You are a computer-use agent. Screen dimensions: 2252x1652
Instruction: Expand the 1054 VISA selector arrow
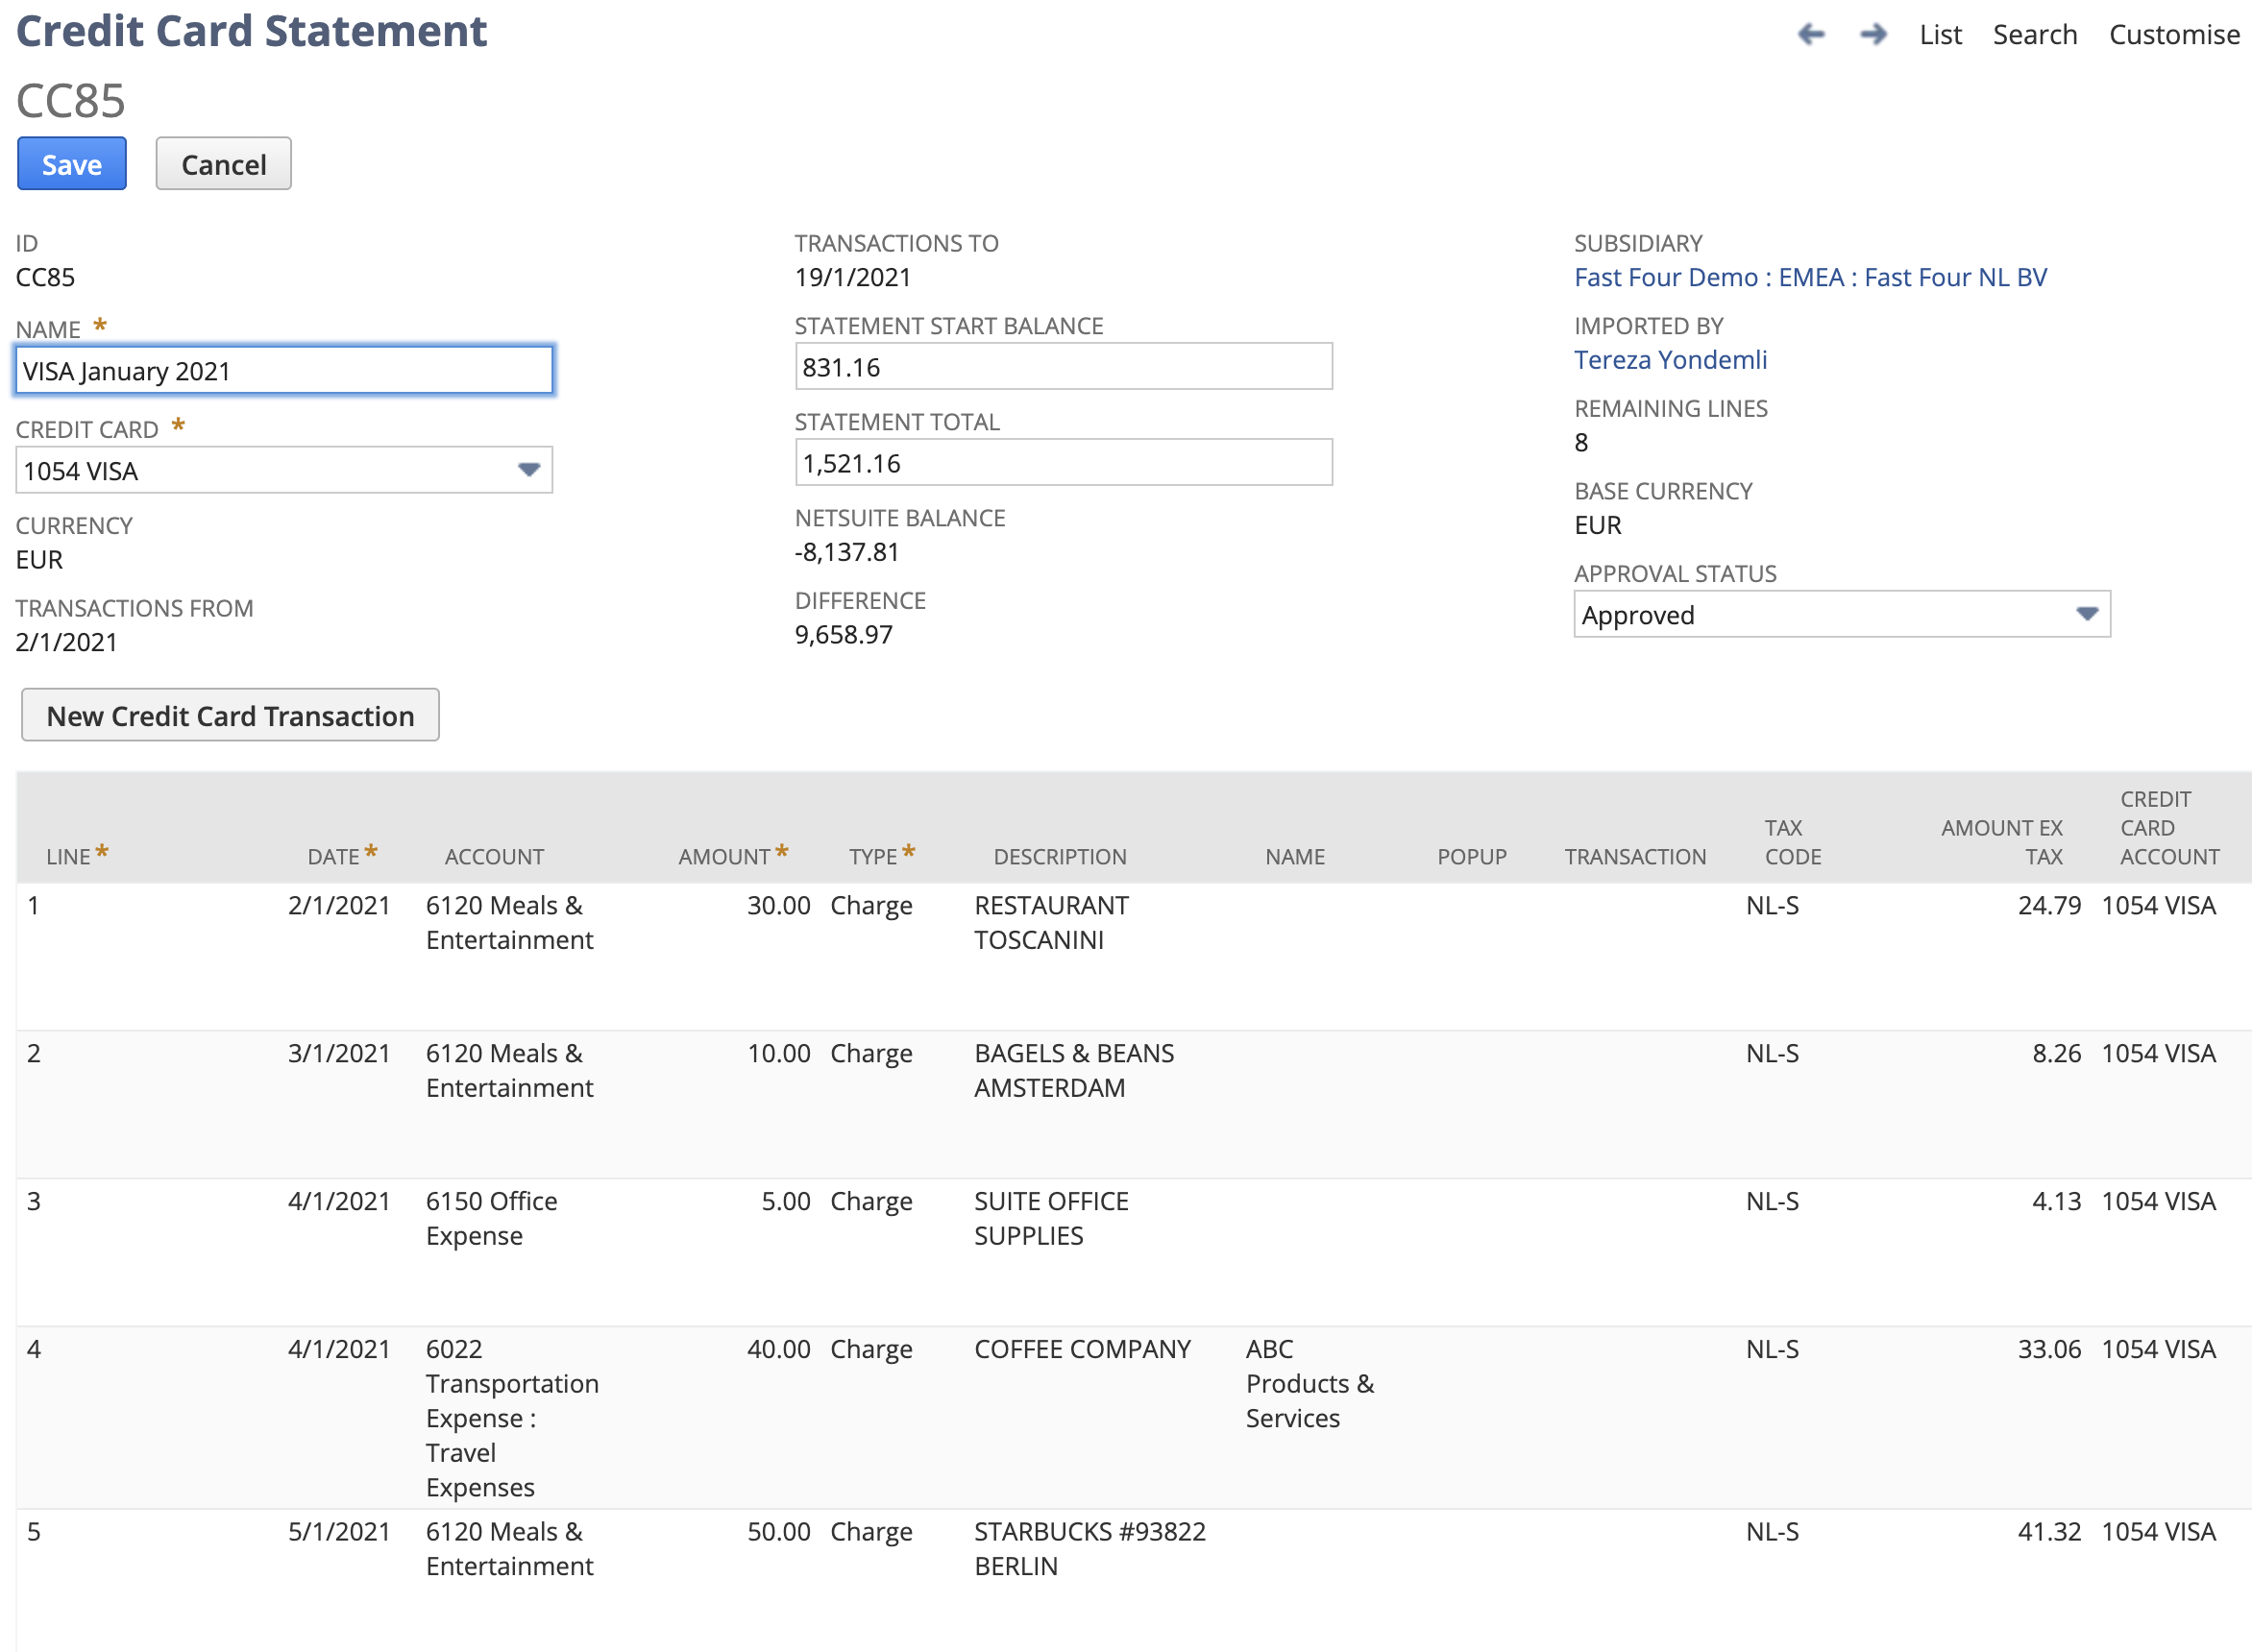[530, 469]
